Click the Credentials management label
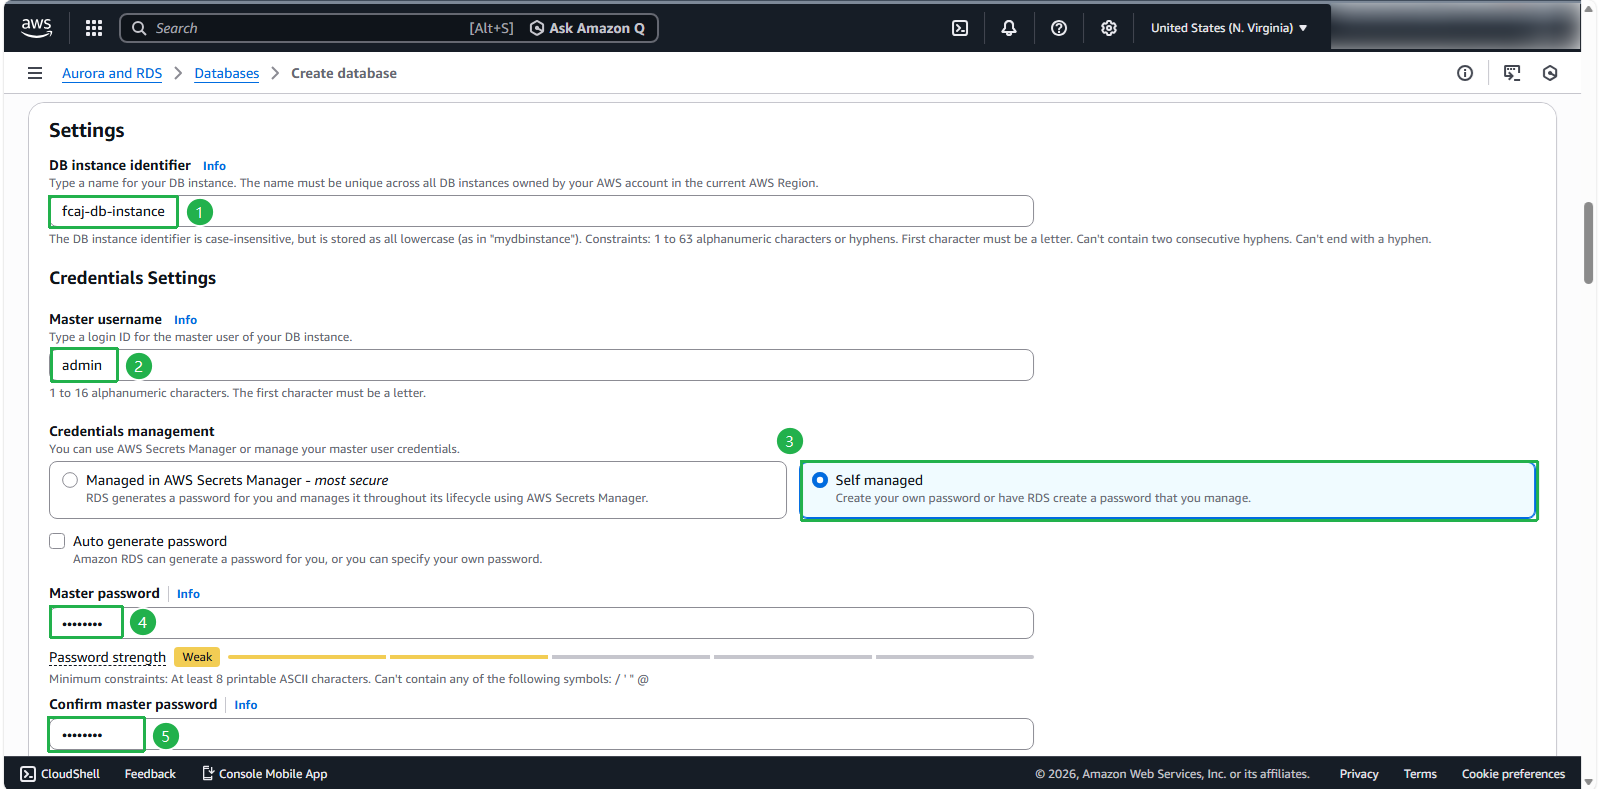 tap(132, 432)
